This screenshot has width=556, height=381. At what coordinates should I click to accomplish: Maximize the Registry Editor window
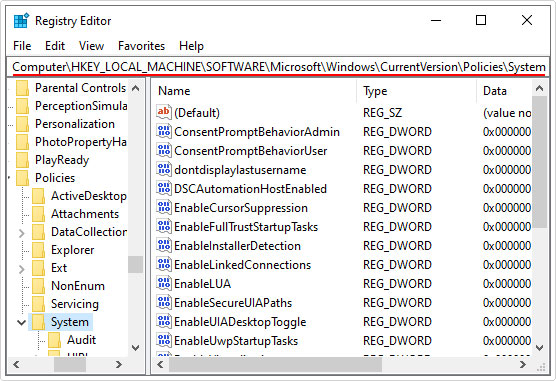tap(481, 20)
